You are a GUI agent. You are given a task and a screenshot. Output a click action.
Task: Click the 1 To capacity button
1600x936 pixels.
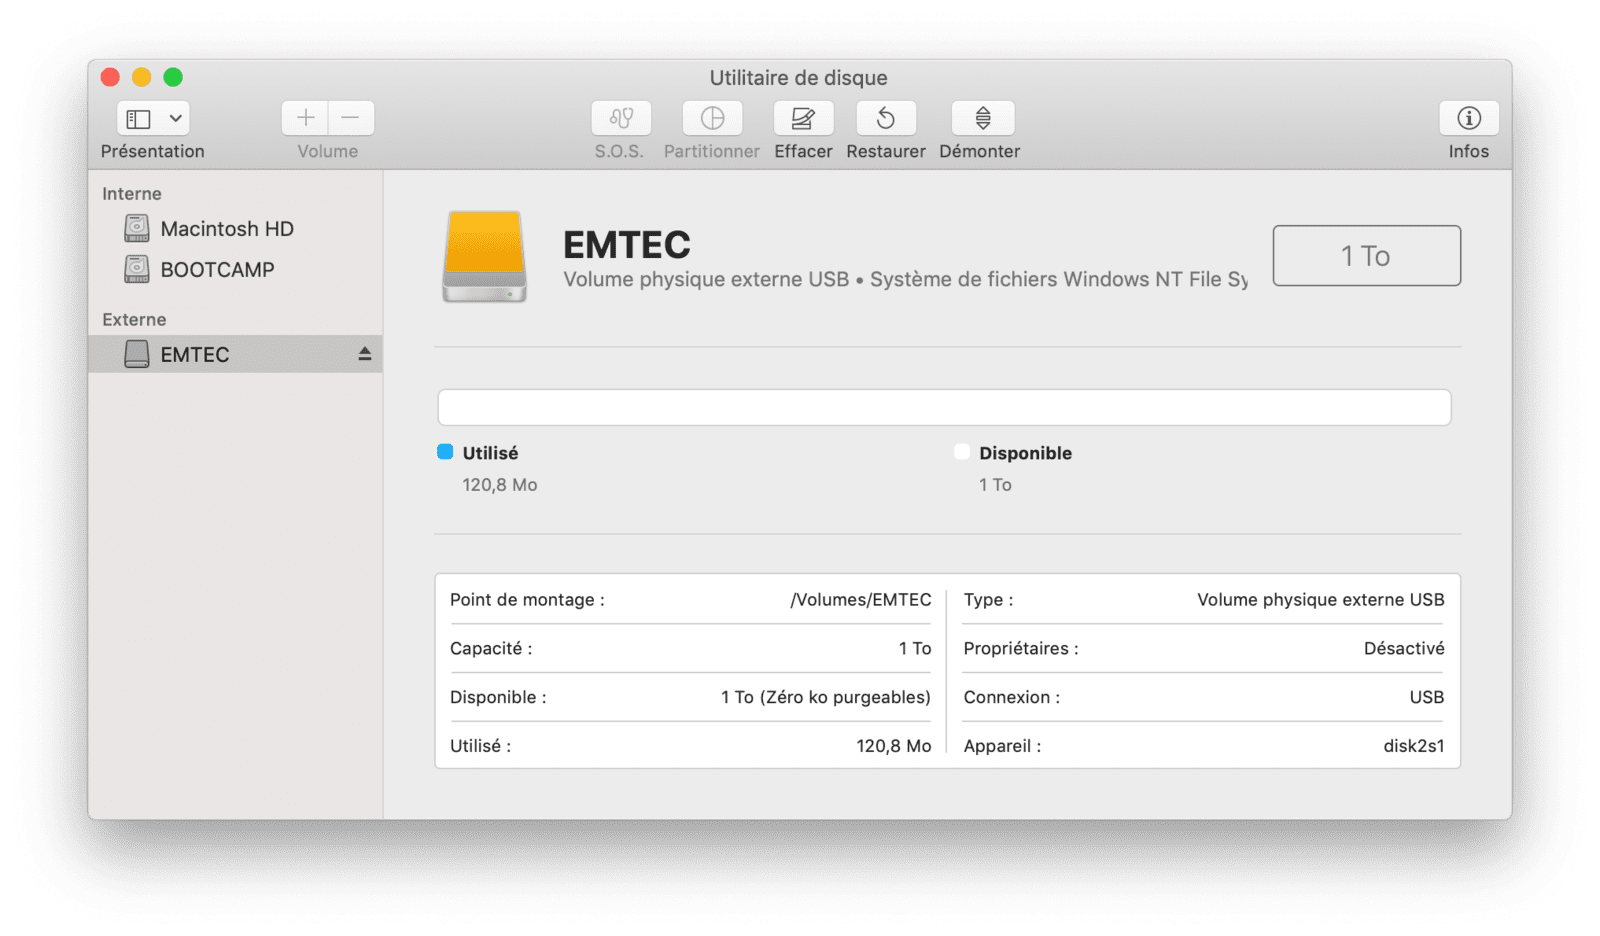[1366, 256]
